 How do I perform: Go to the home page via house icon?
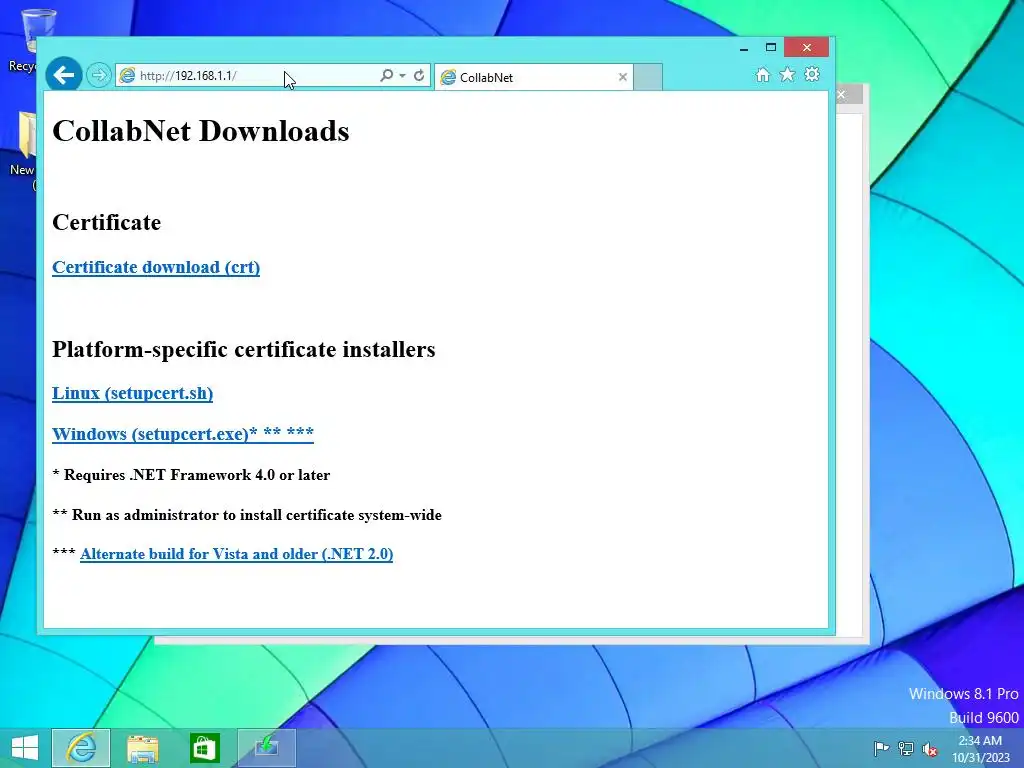pyautogui.click(x=762, y=74)
